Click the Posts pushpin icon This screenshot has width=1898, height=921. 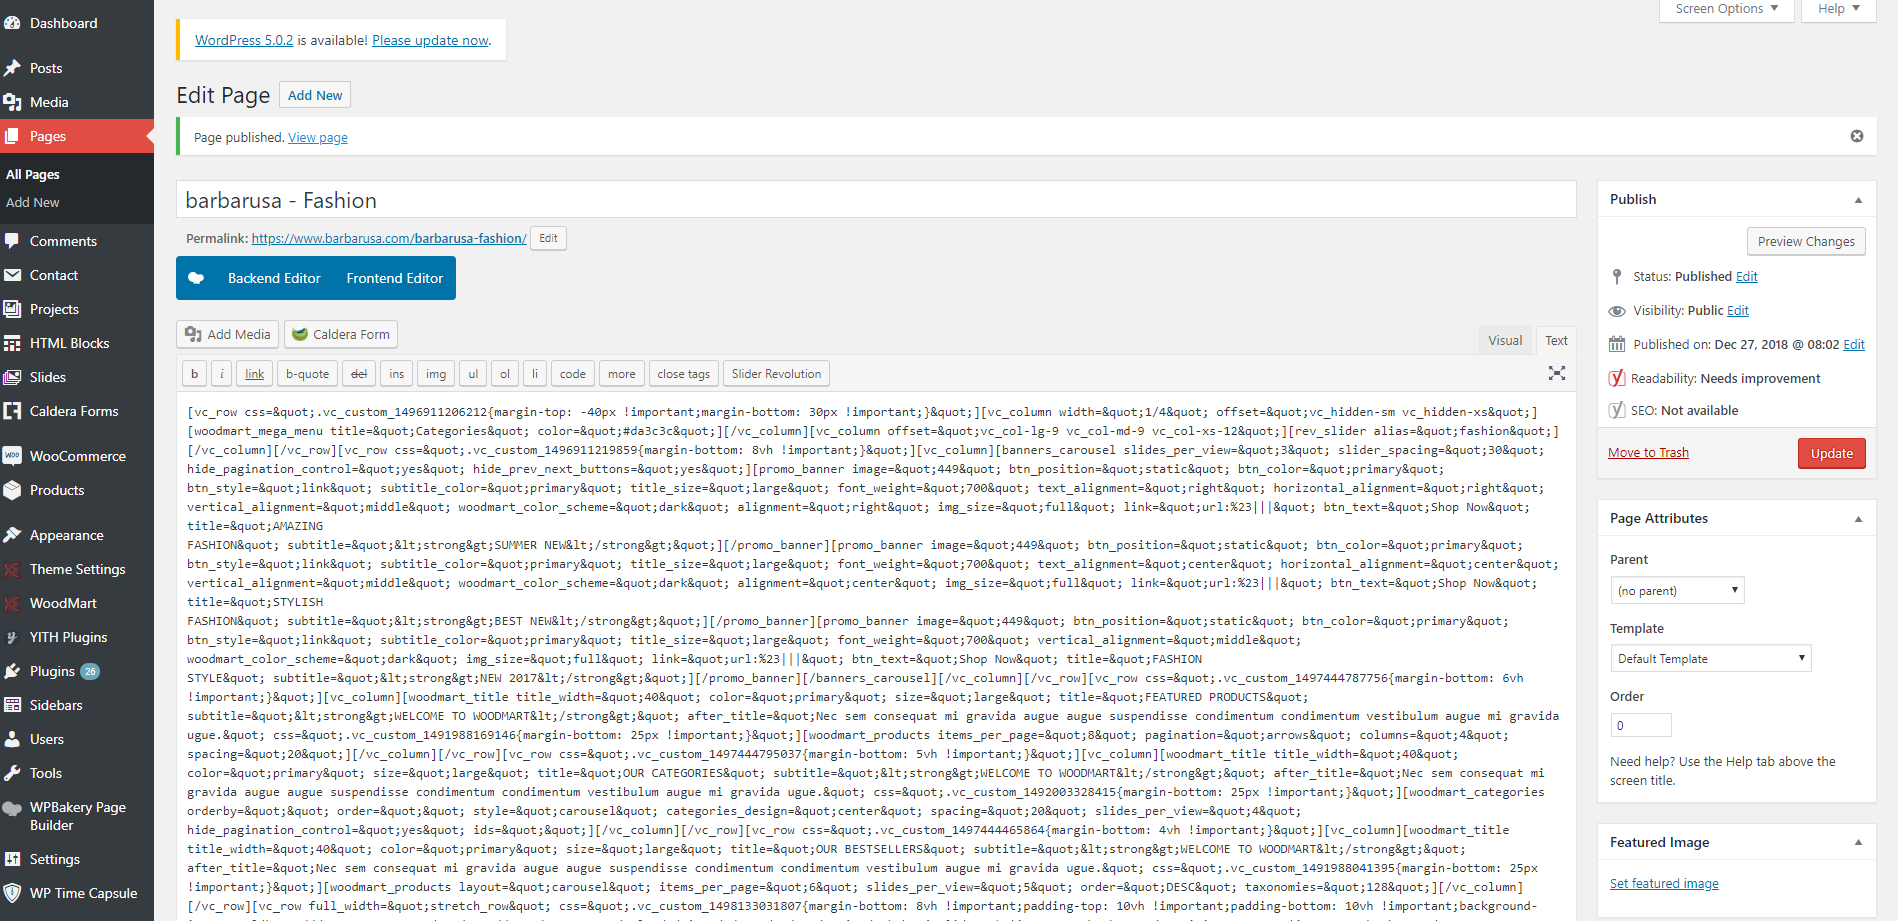click(x=12, y=68)
